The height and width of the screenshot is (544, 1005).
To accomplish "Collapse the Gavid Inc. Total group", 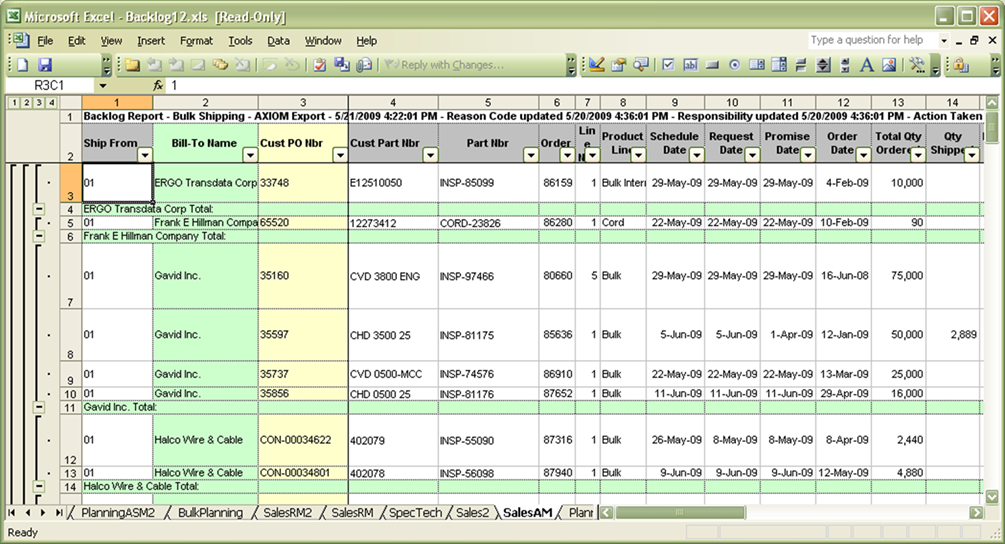I will [x=39, y=407].
